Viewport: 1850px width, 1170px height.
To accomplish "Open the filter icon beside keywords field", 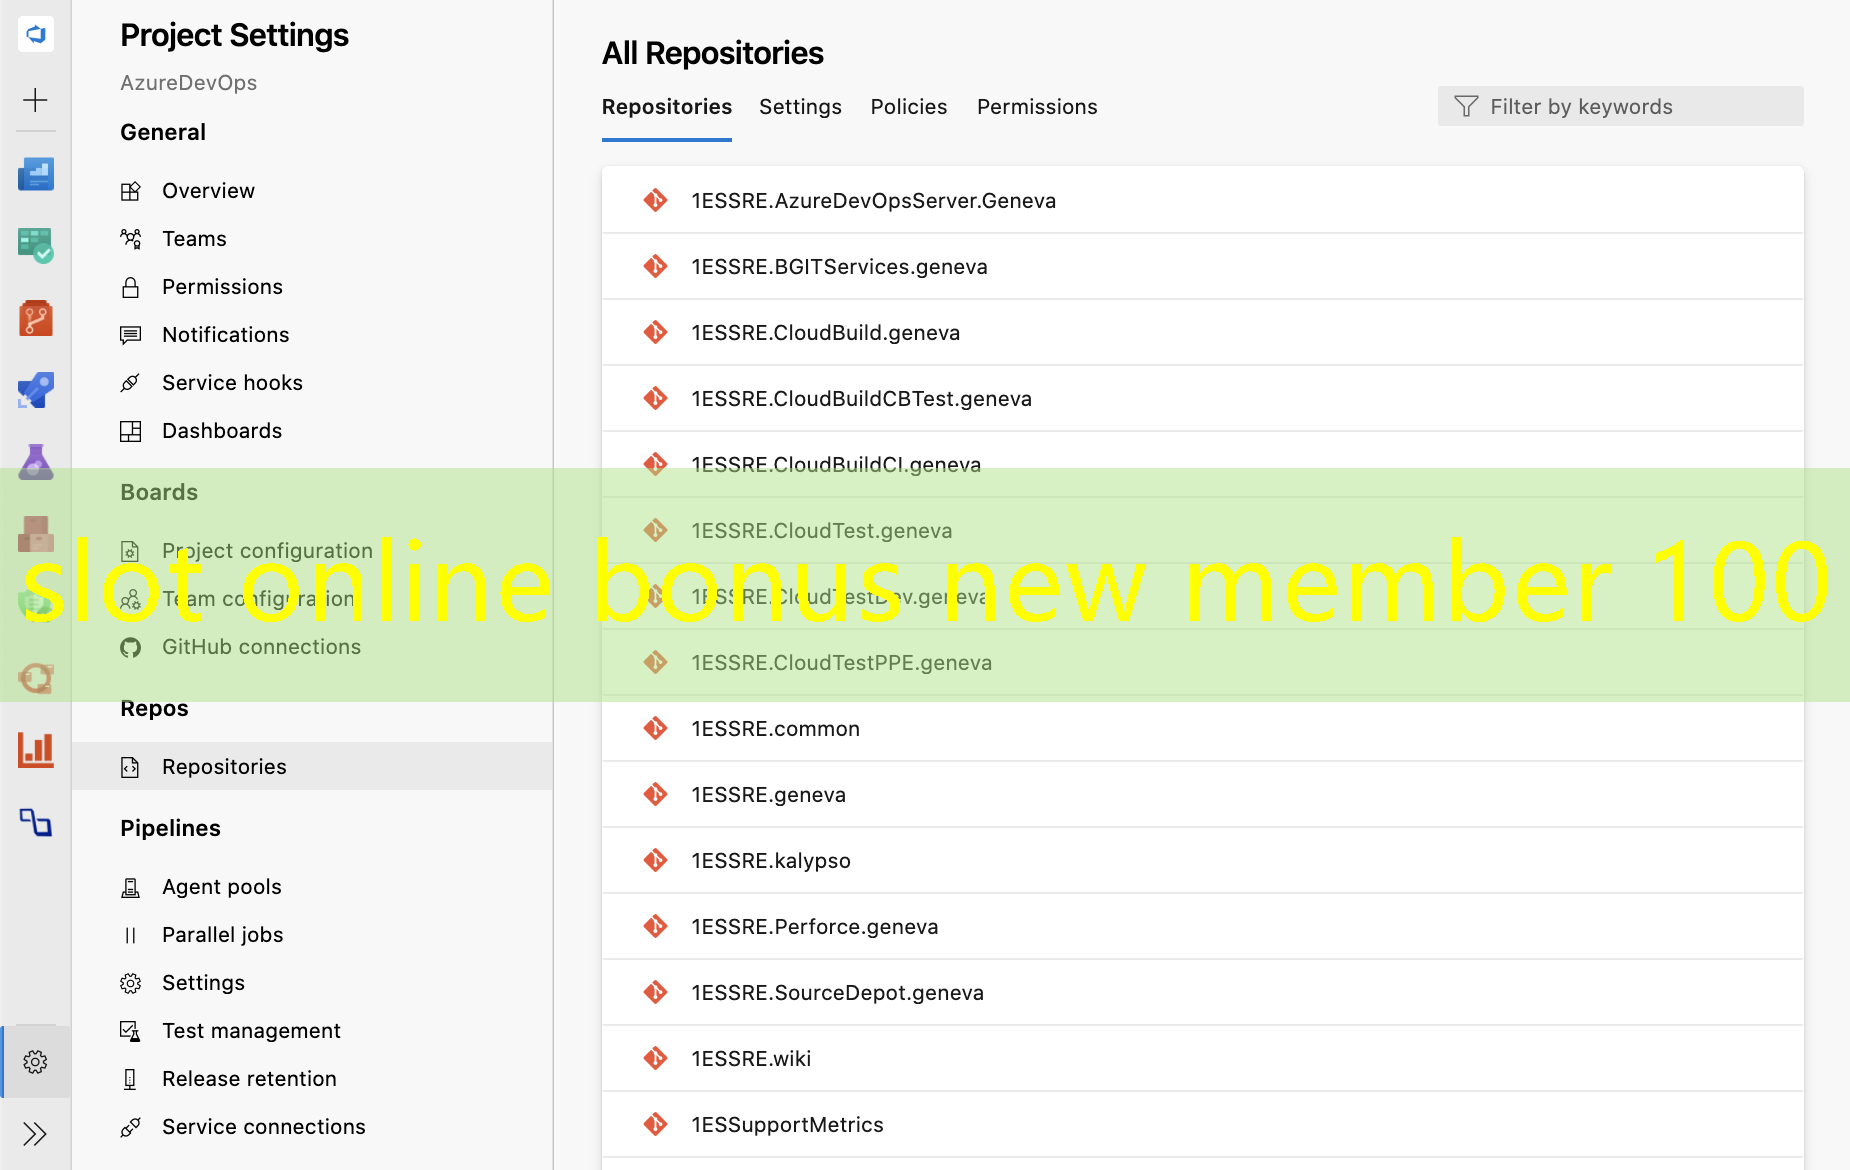I will 1465,106.
